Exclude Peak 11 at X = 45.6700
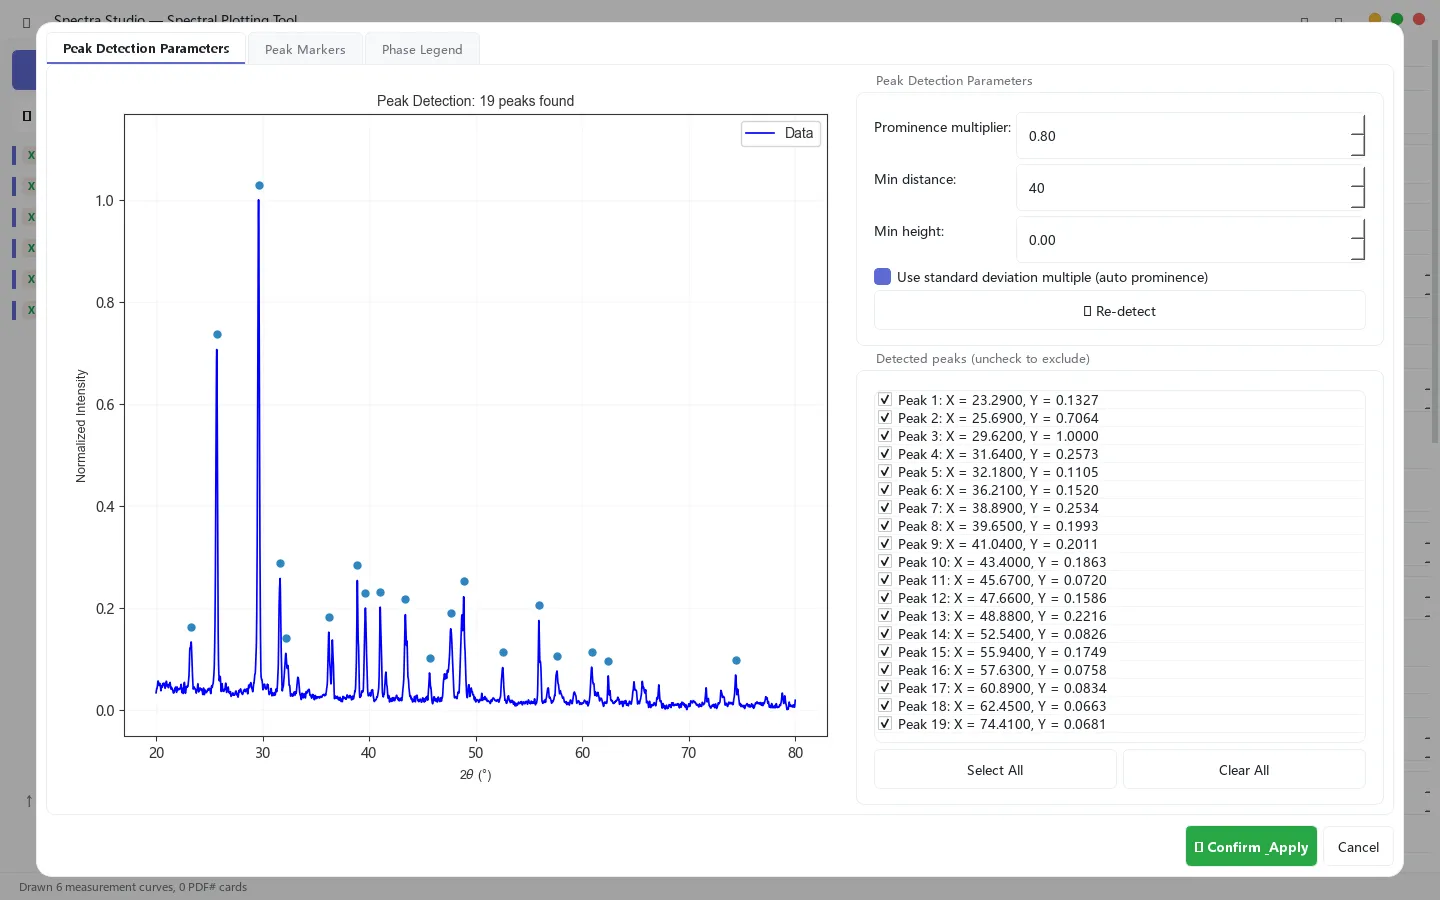The height and width of the screenshot is (900, 1440). click(885, 579)
